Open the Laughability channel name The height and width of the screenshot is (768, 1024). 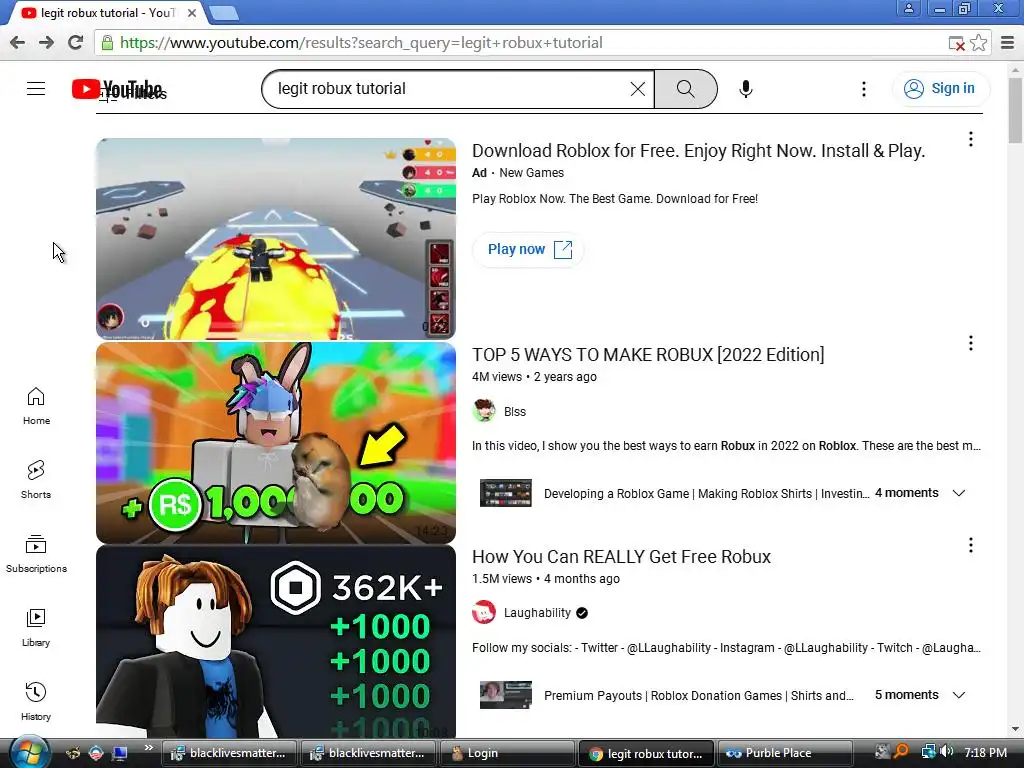pos(537,613)
